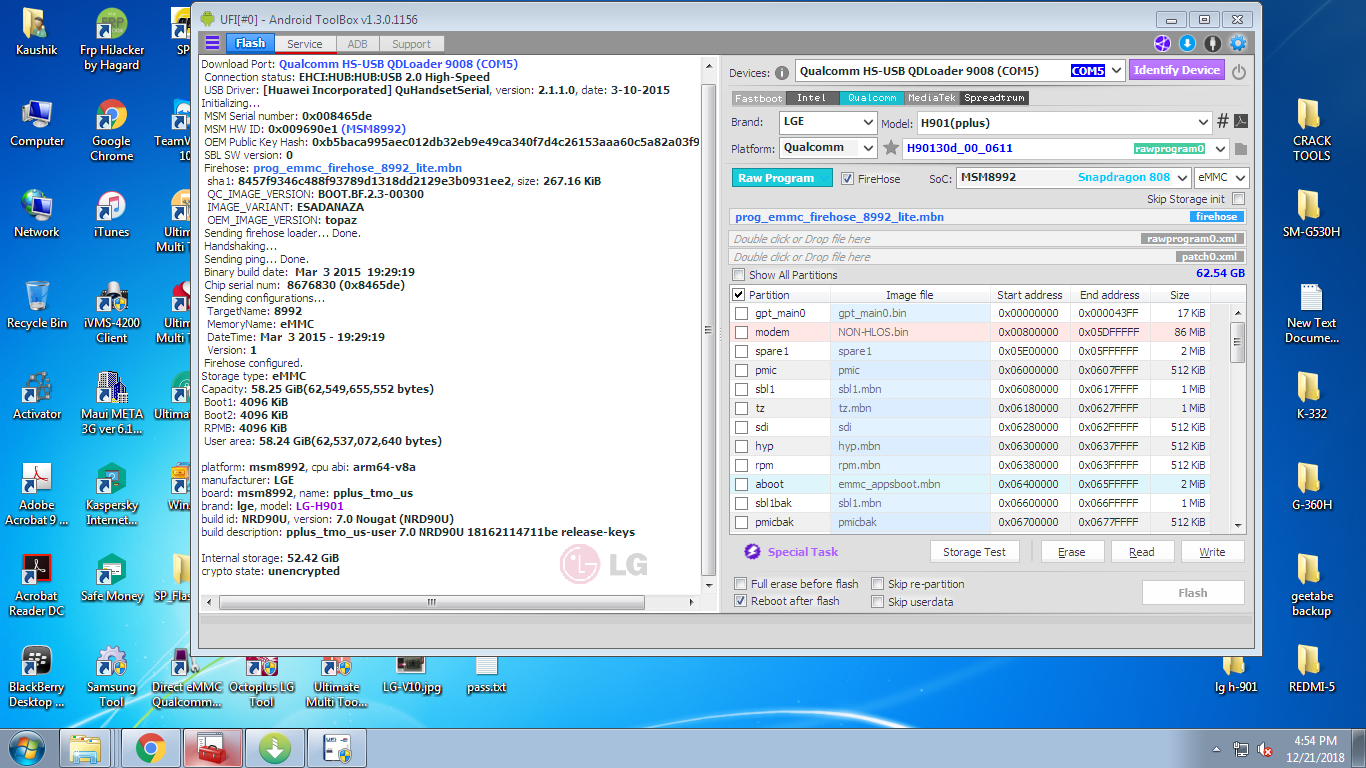Click the purple globe icon in header

[1161, 43]
